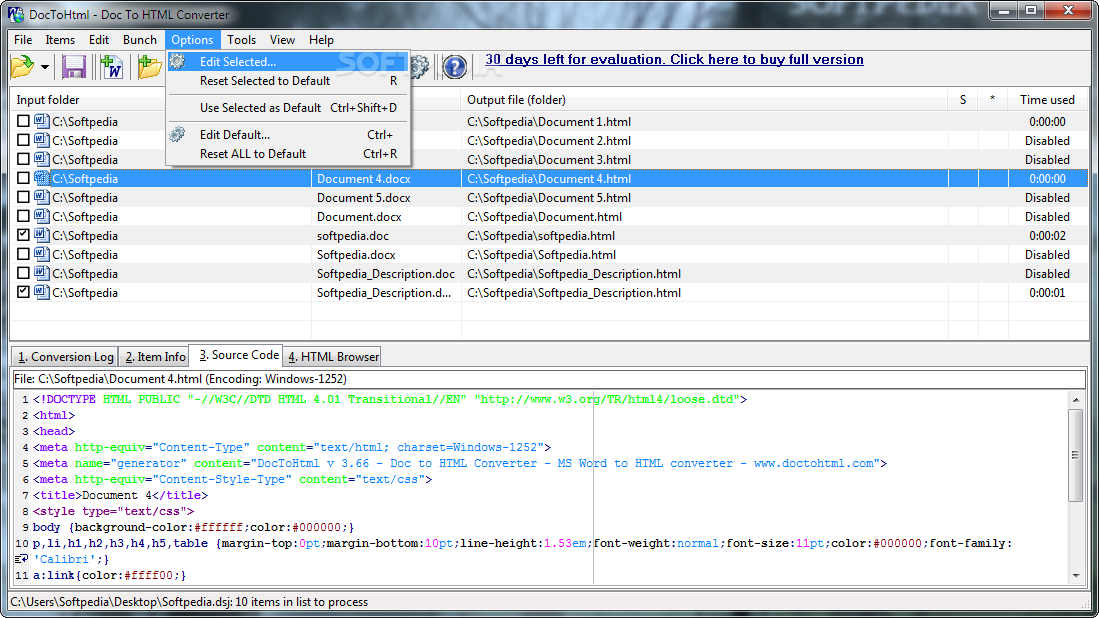Open the File menu
Image resolution: width=1099 pixels, height=618 pixels.
point(23,40)
